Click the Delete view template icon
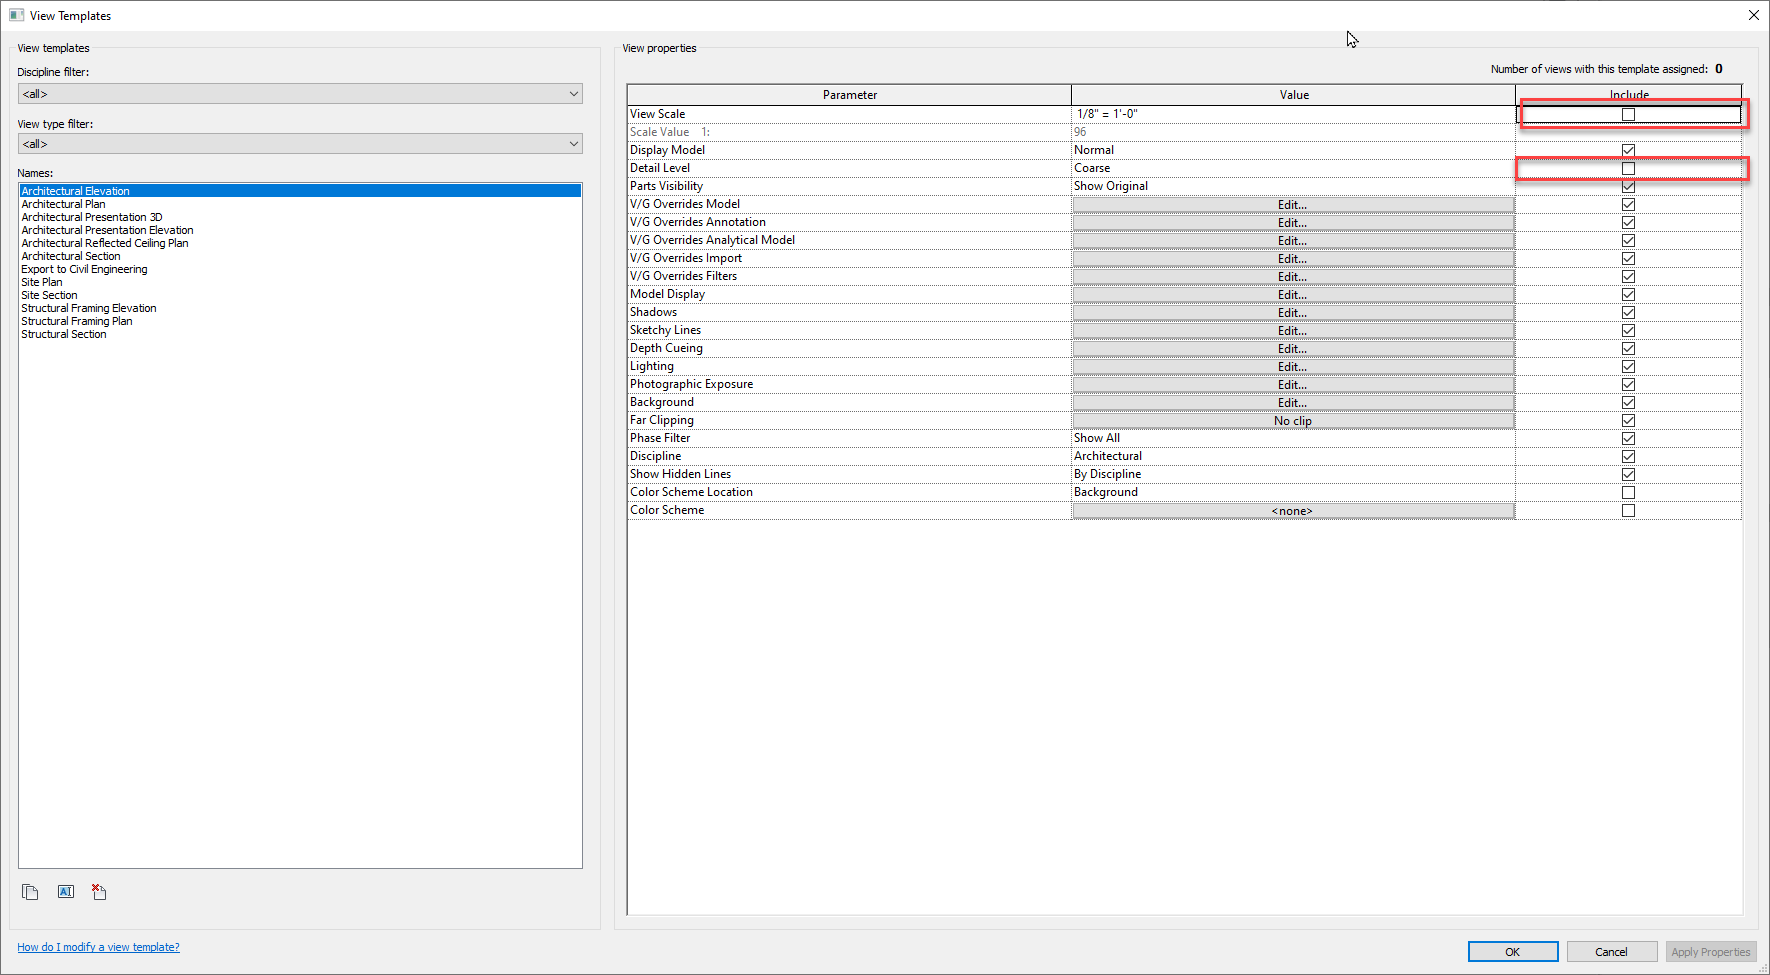 click(98, 891)
